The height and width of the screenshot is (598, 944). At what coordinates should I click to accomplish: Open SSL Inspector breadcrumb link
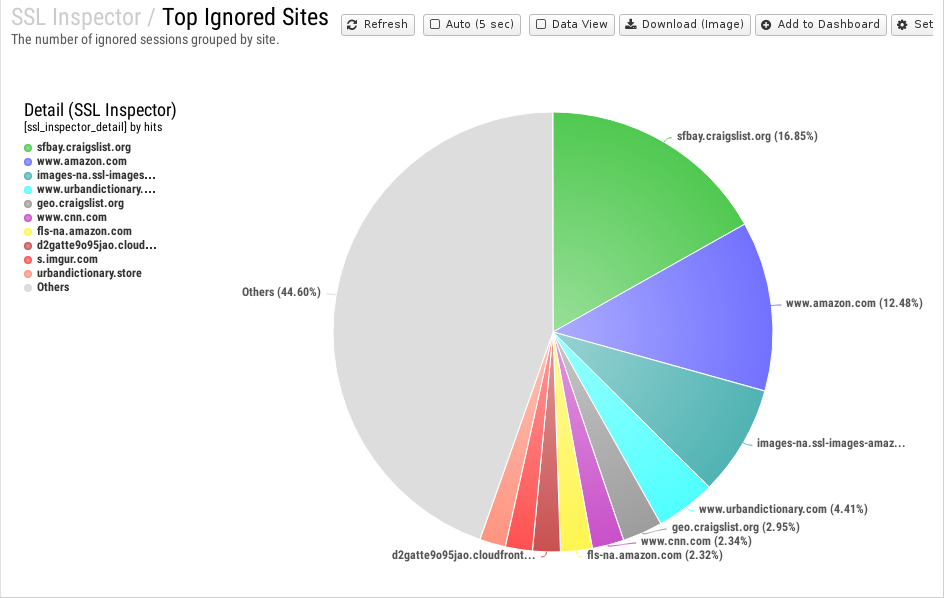[x=76, y=17]
